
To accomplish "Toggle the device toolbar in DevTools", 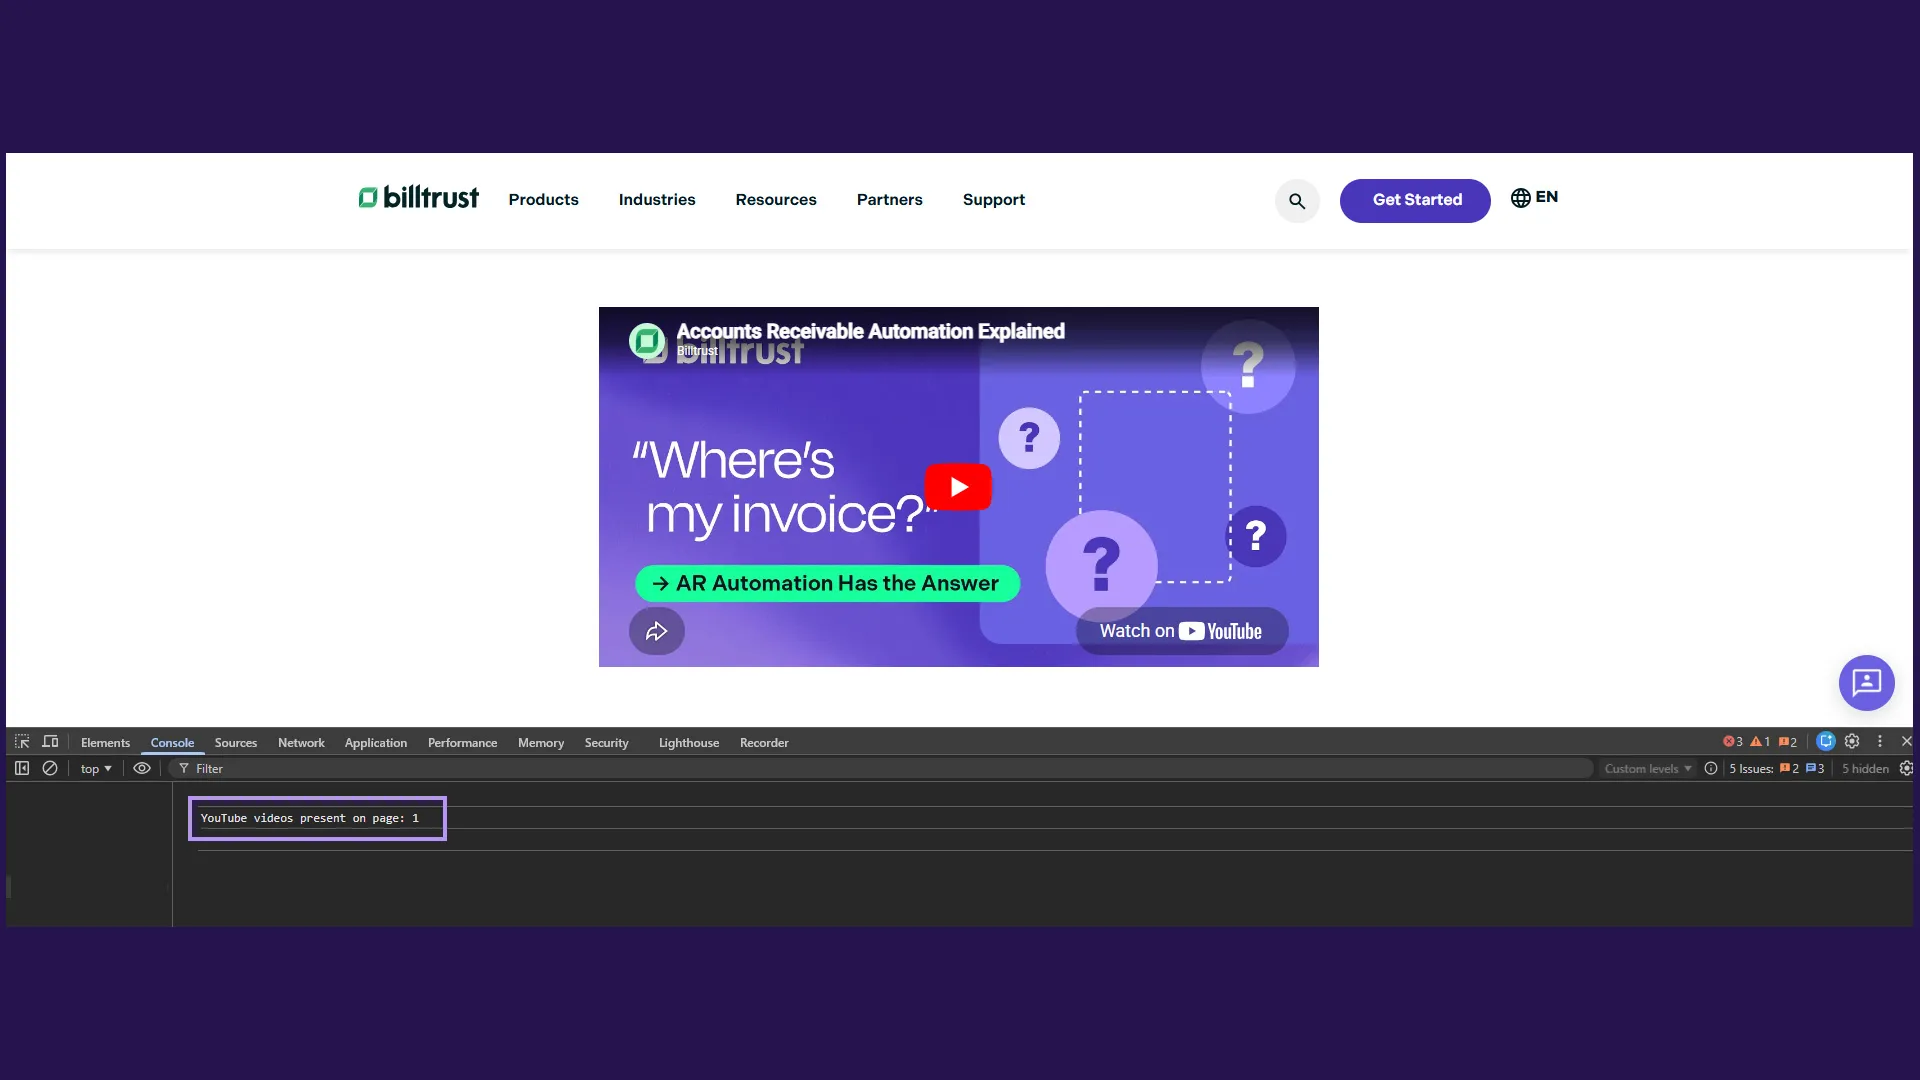I will [50, 742].
